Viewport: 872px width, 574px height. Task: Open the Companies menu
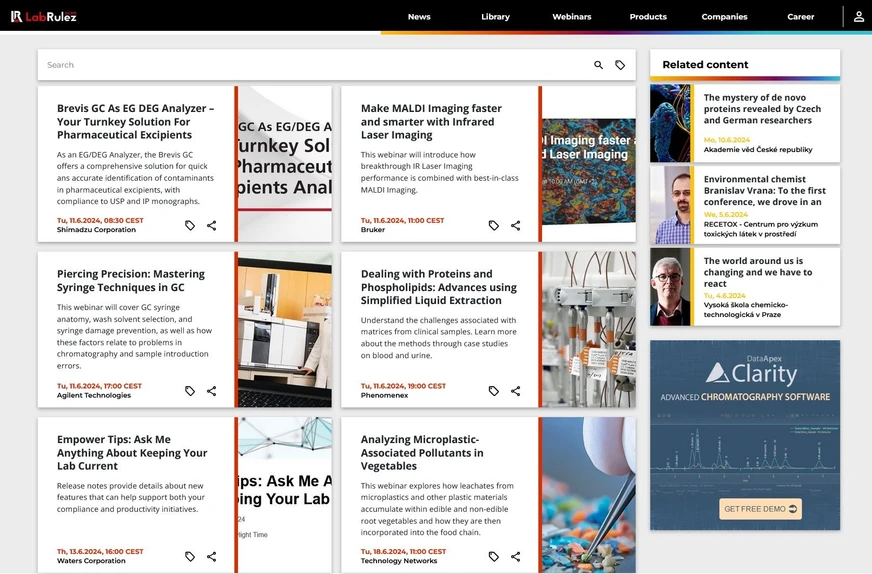pos(724,17)
